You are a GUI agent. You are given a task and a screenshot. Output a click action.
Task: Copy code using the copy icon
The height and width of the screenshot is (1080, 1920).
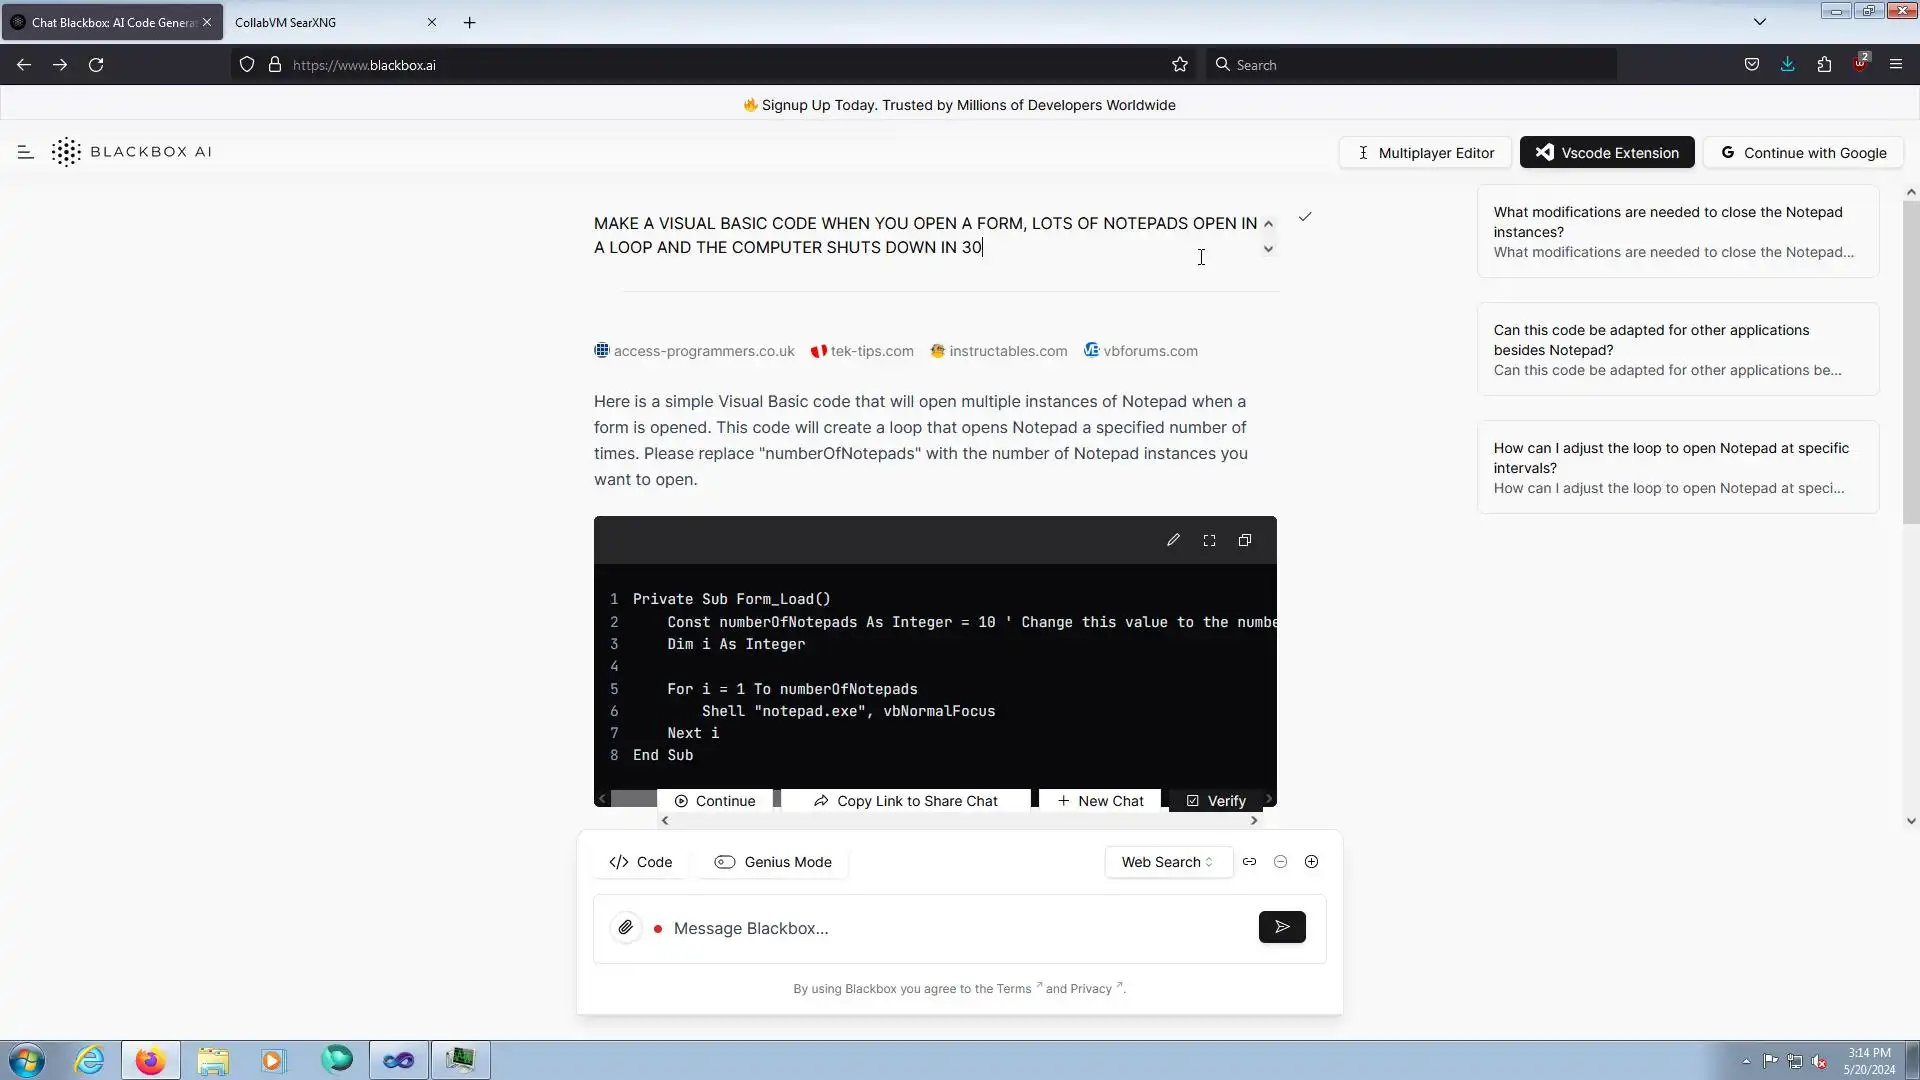[x=1245, y=540]
